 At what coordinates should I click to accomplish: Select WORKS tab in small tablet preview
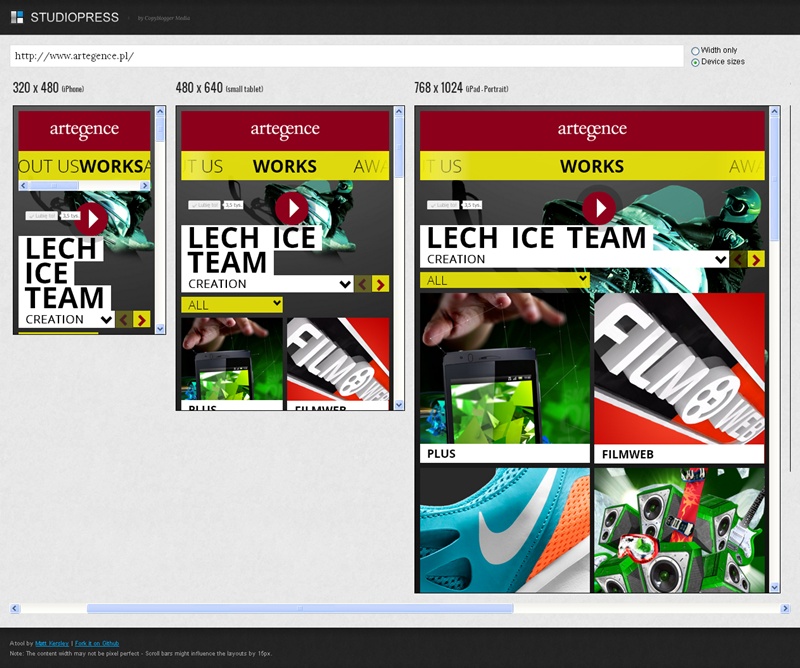(x=285, y=166)
